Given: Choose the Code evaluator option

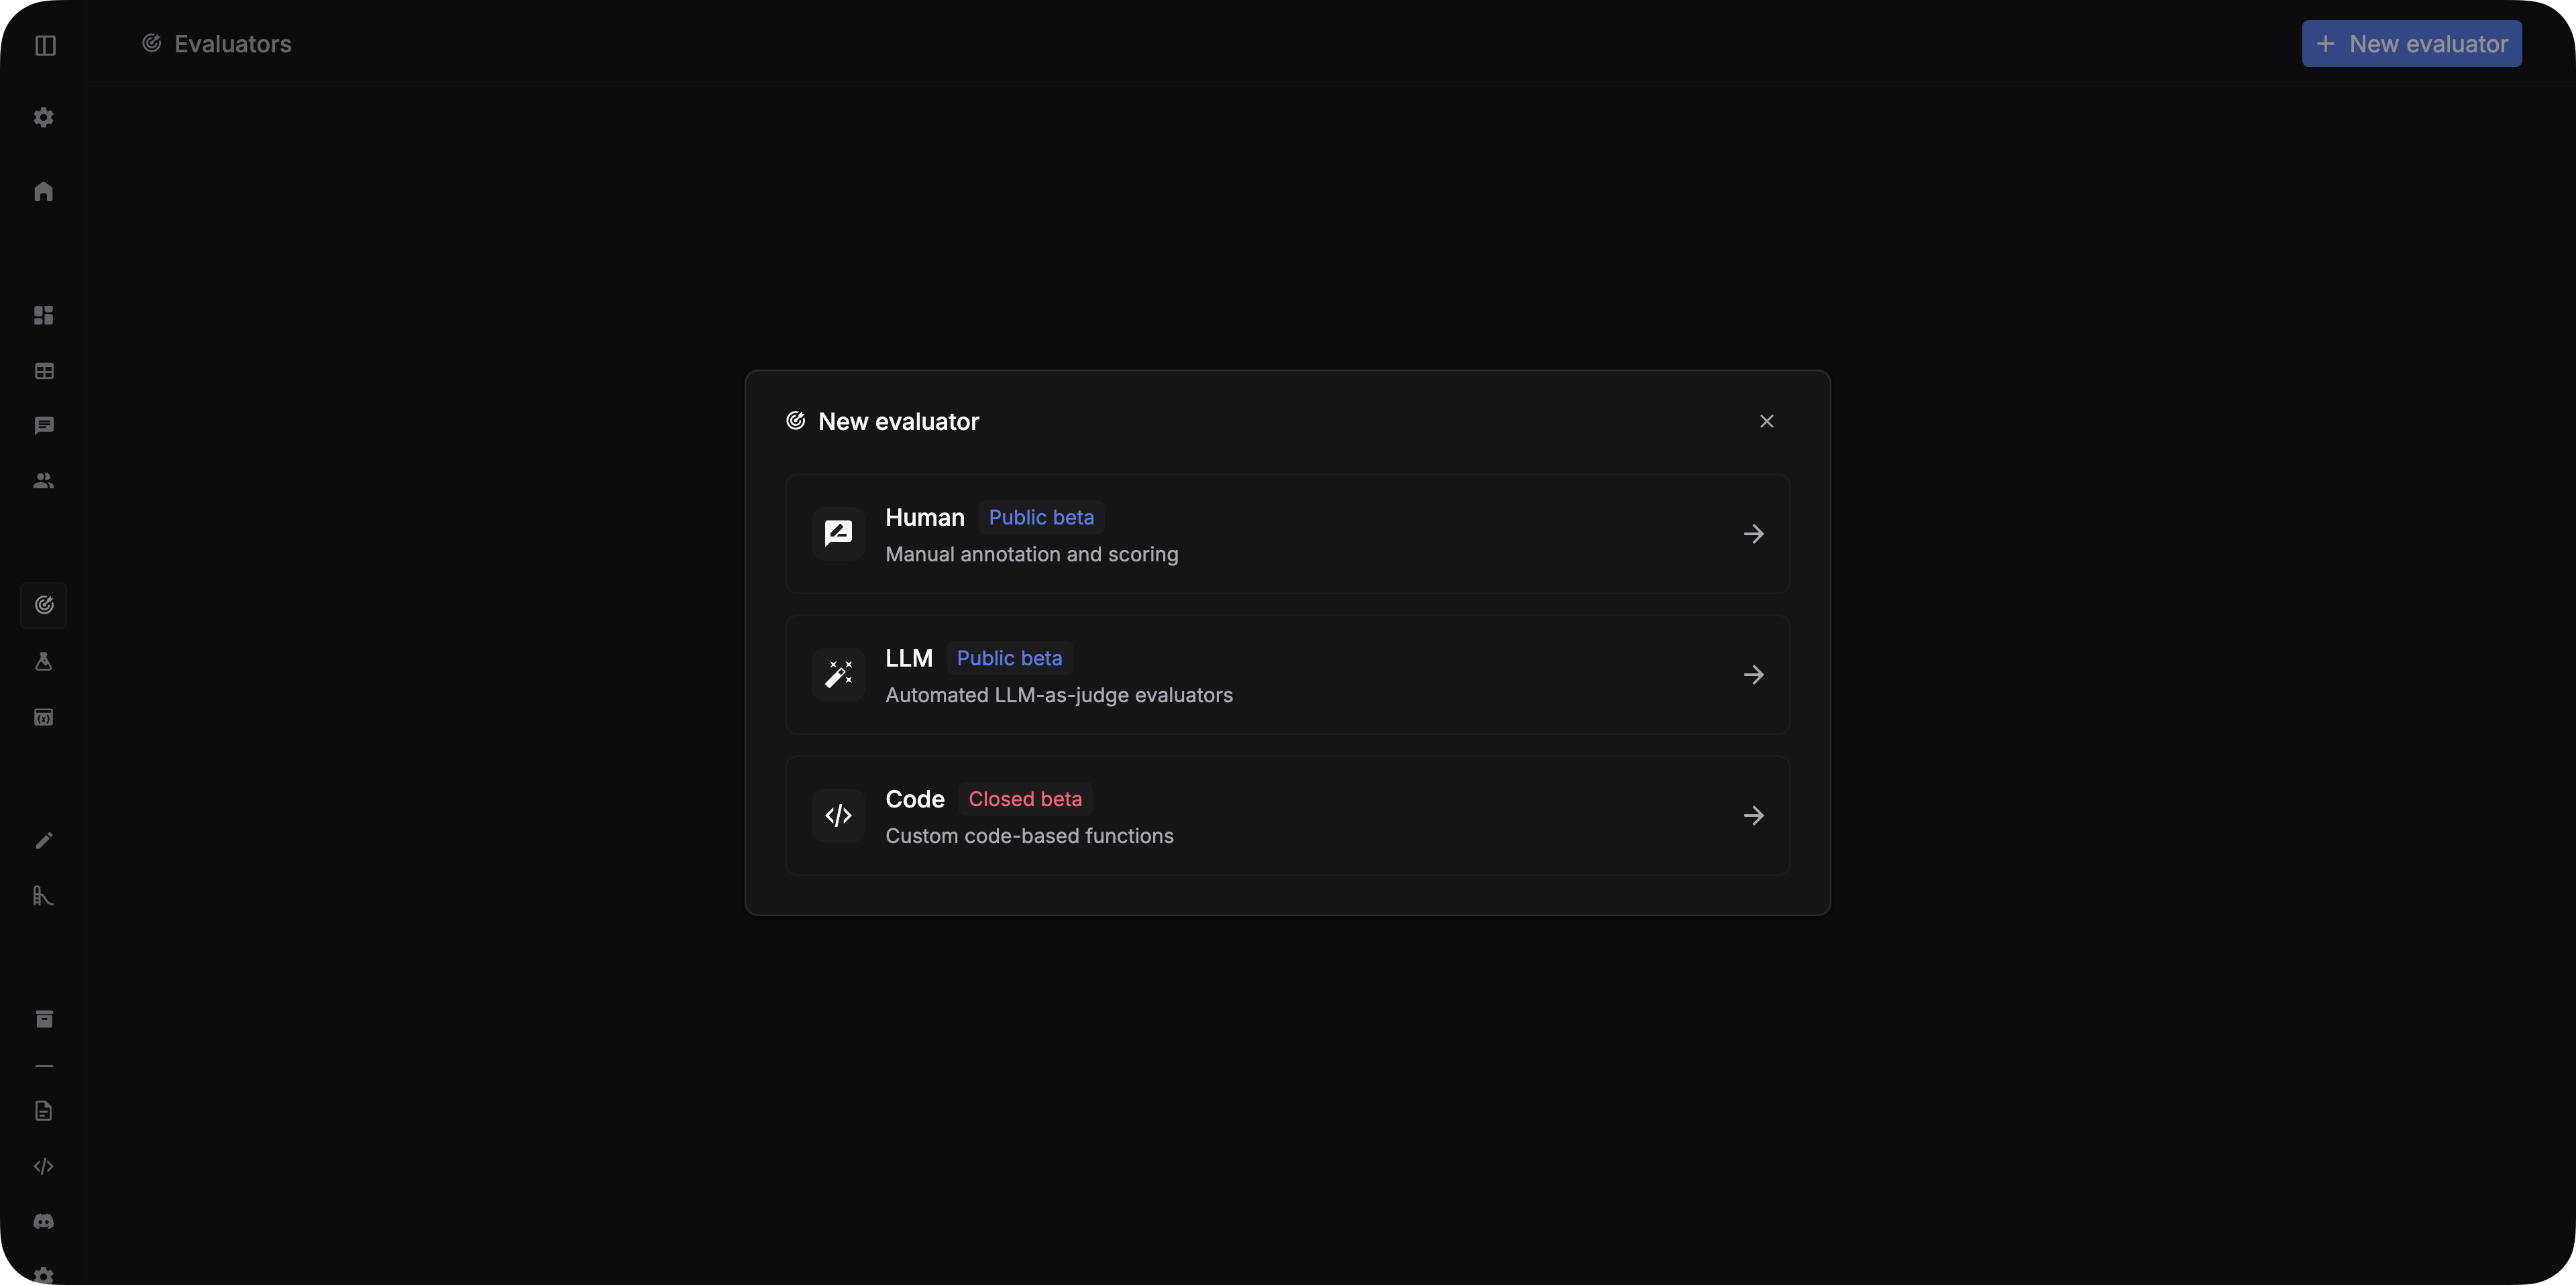Looking at the screenshot, I should (1287, 816).
